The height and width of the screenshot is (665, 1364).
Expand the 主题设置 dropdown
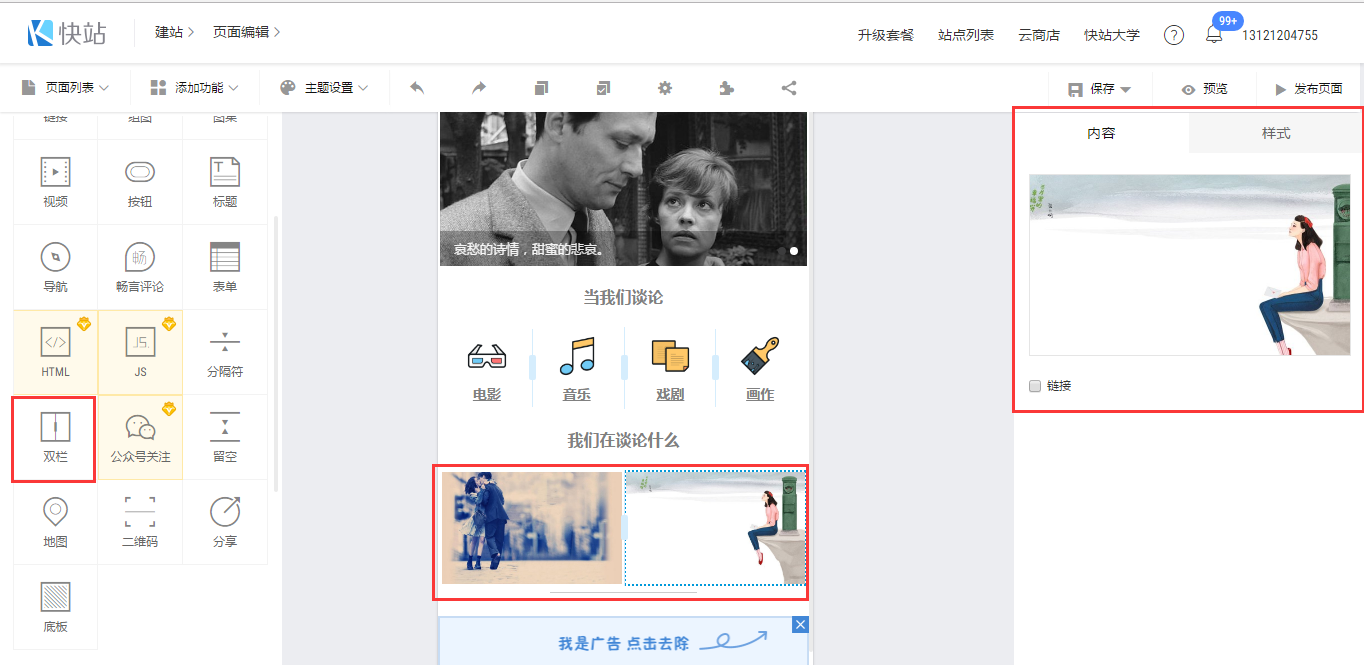click(x=324, y=88)
